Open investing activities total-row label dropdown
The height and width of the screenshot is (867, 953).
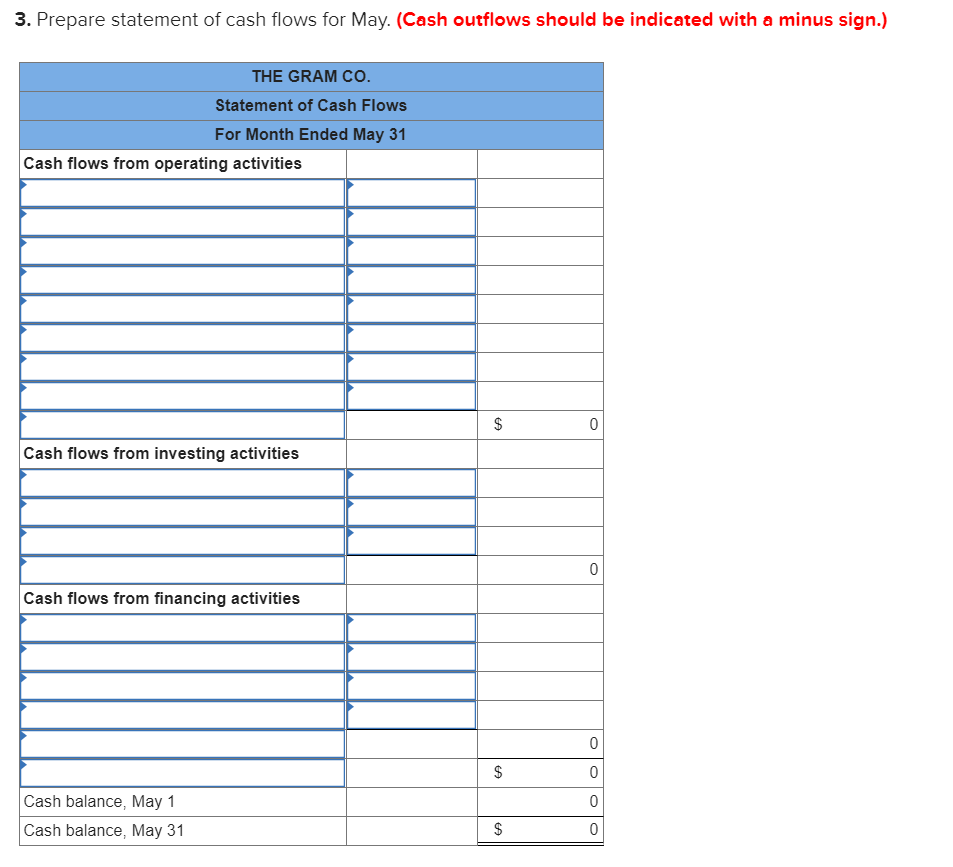point(182,570)
